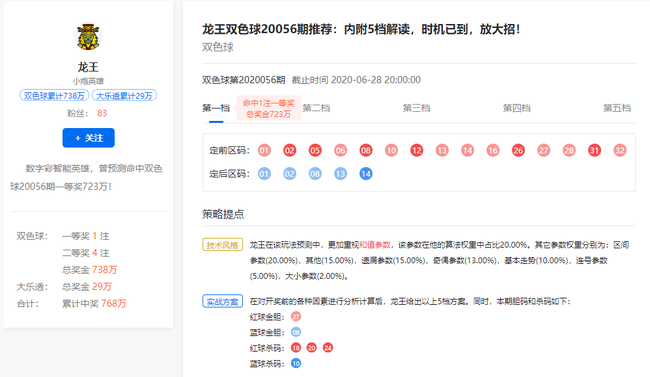
Task: Click red ball 32 in 定前区码
Action: coord(620,150)
